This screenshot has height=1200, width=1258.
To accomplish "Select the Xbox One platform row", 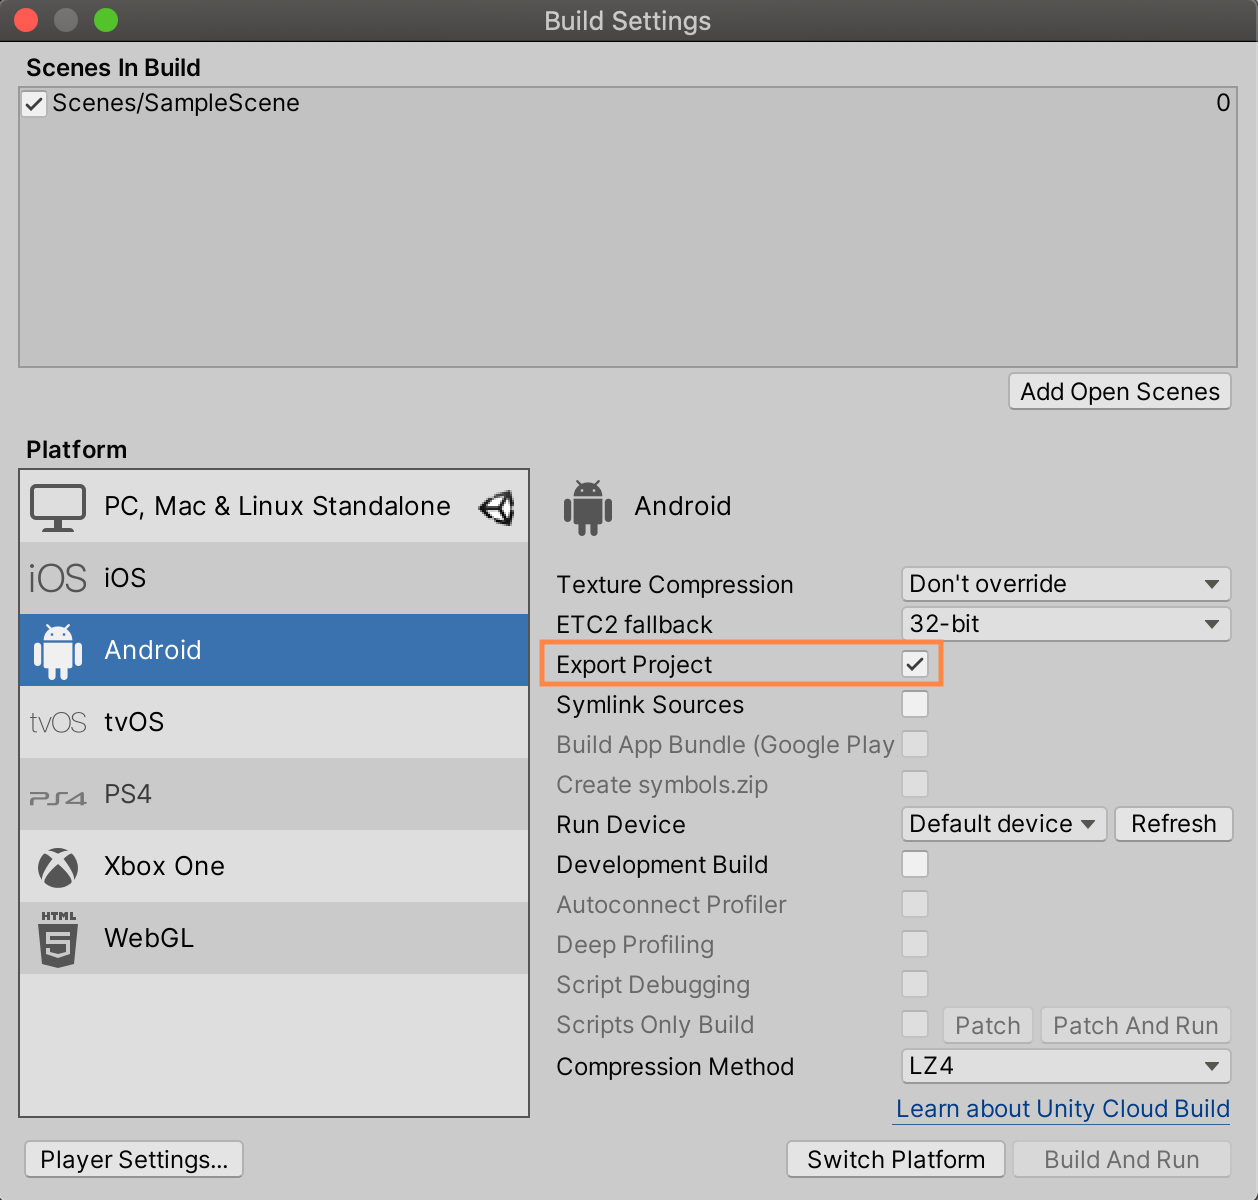I will click(274, 866).
